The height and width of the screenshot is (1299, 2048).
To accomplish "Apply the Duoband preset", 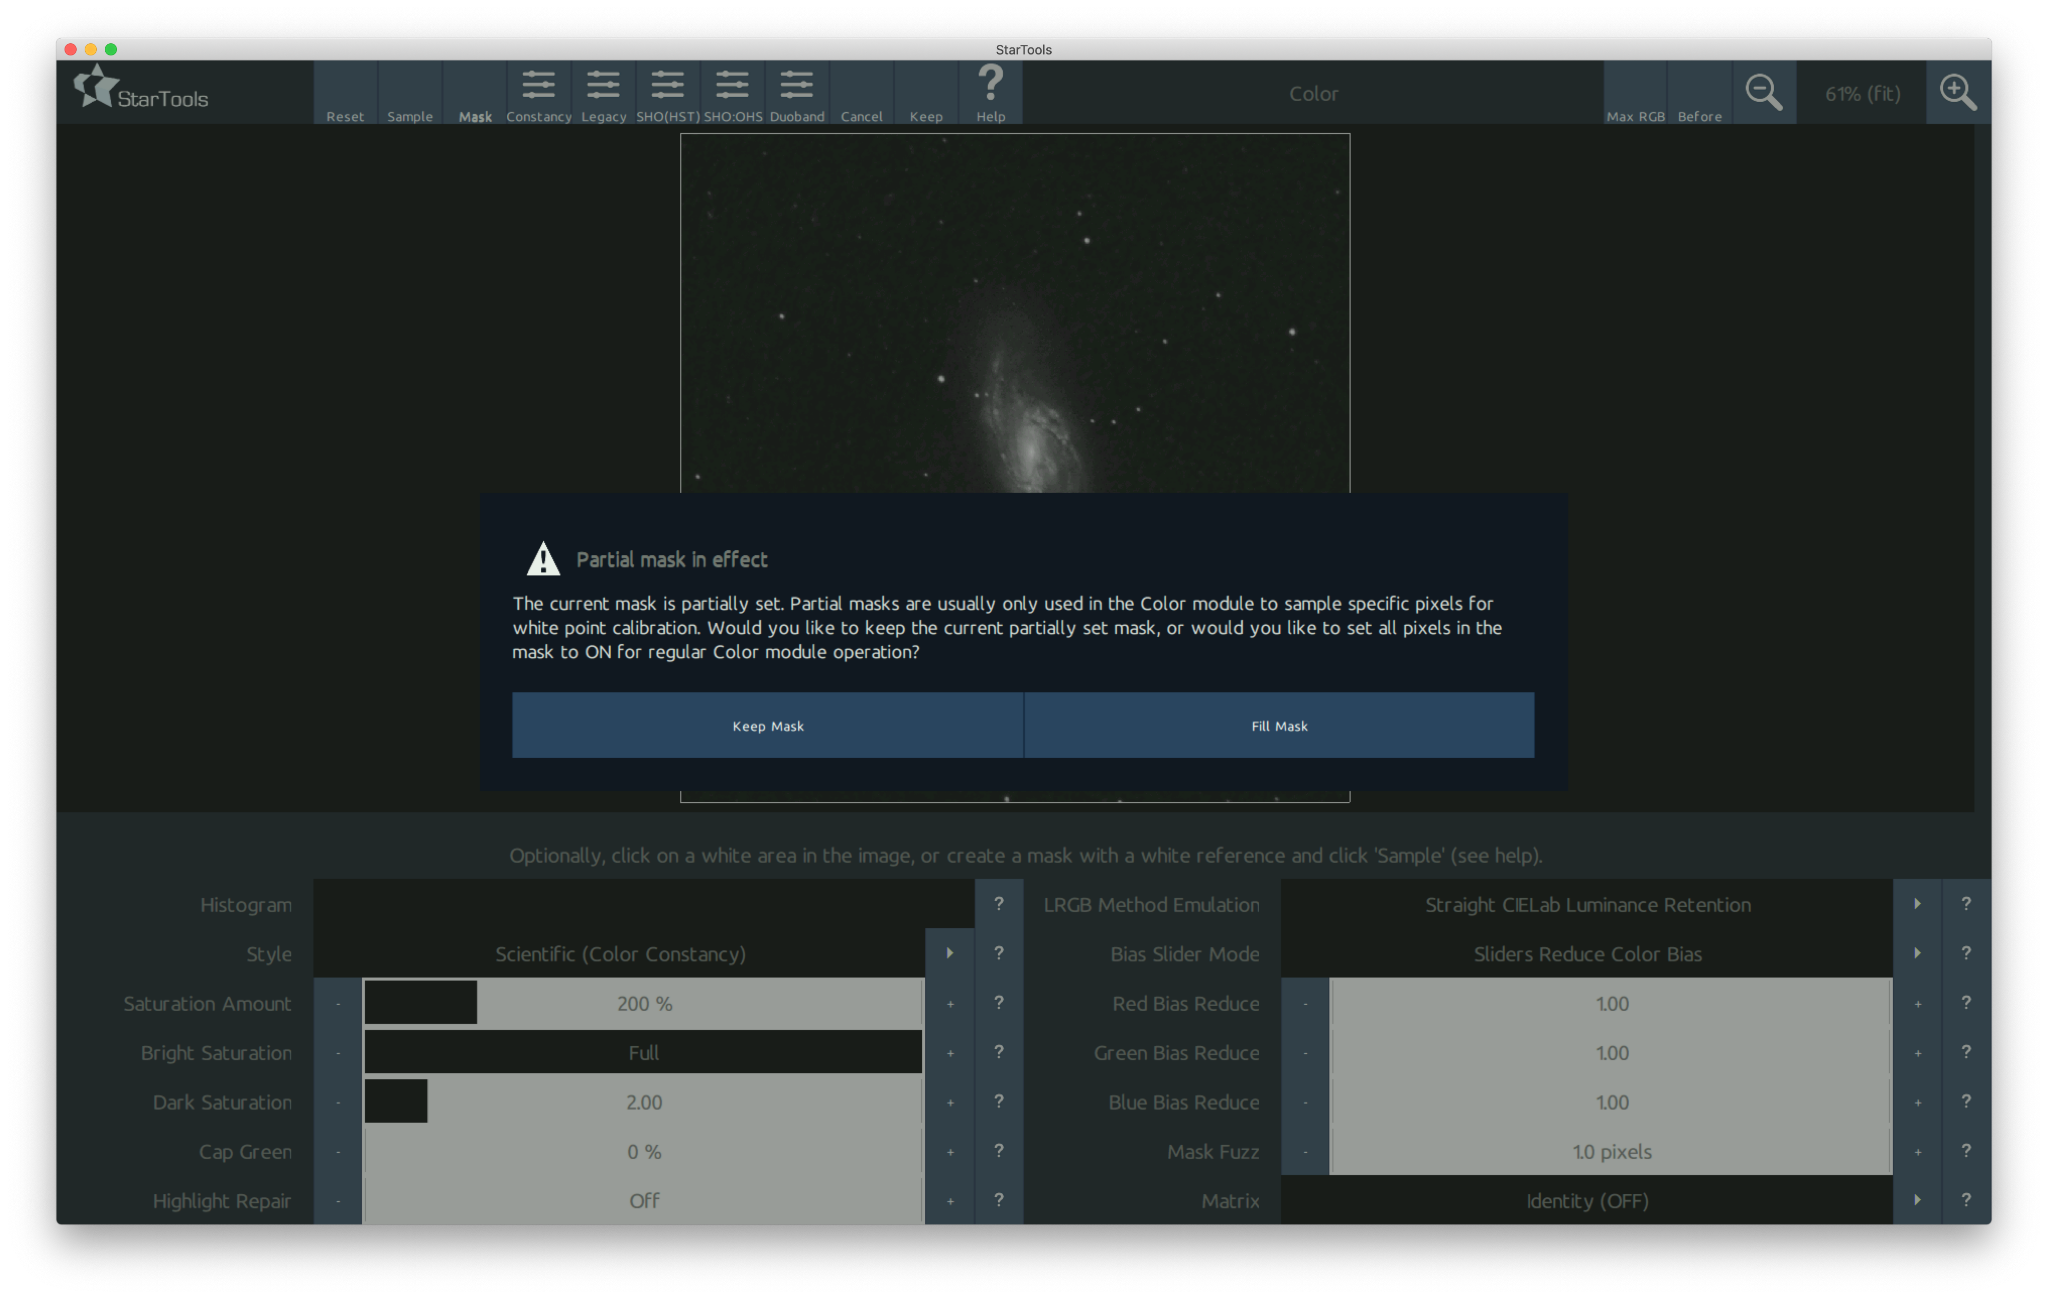I will pos(797,93).
